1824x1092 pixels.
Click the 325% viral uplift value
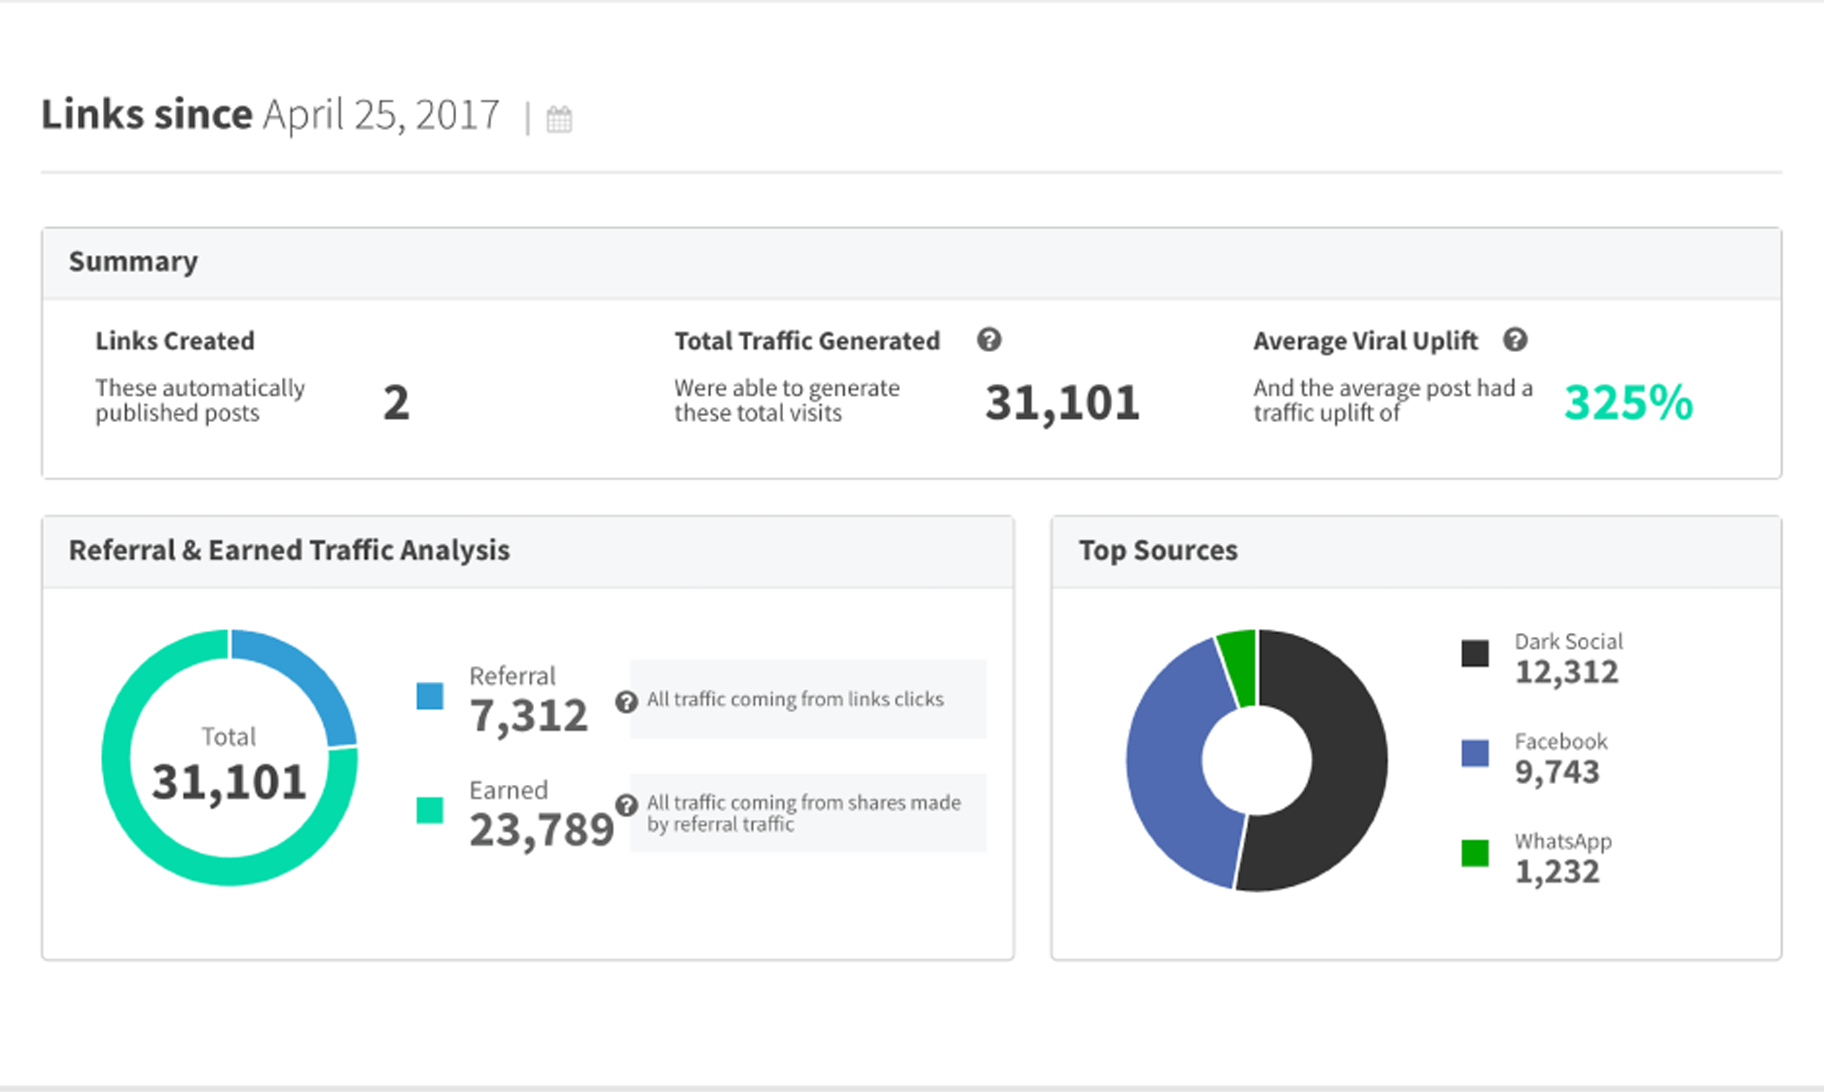(x=1627, y=401)
